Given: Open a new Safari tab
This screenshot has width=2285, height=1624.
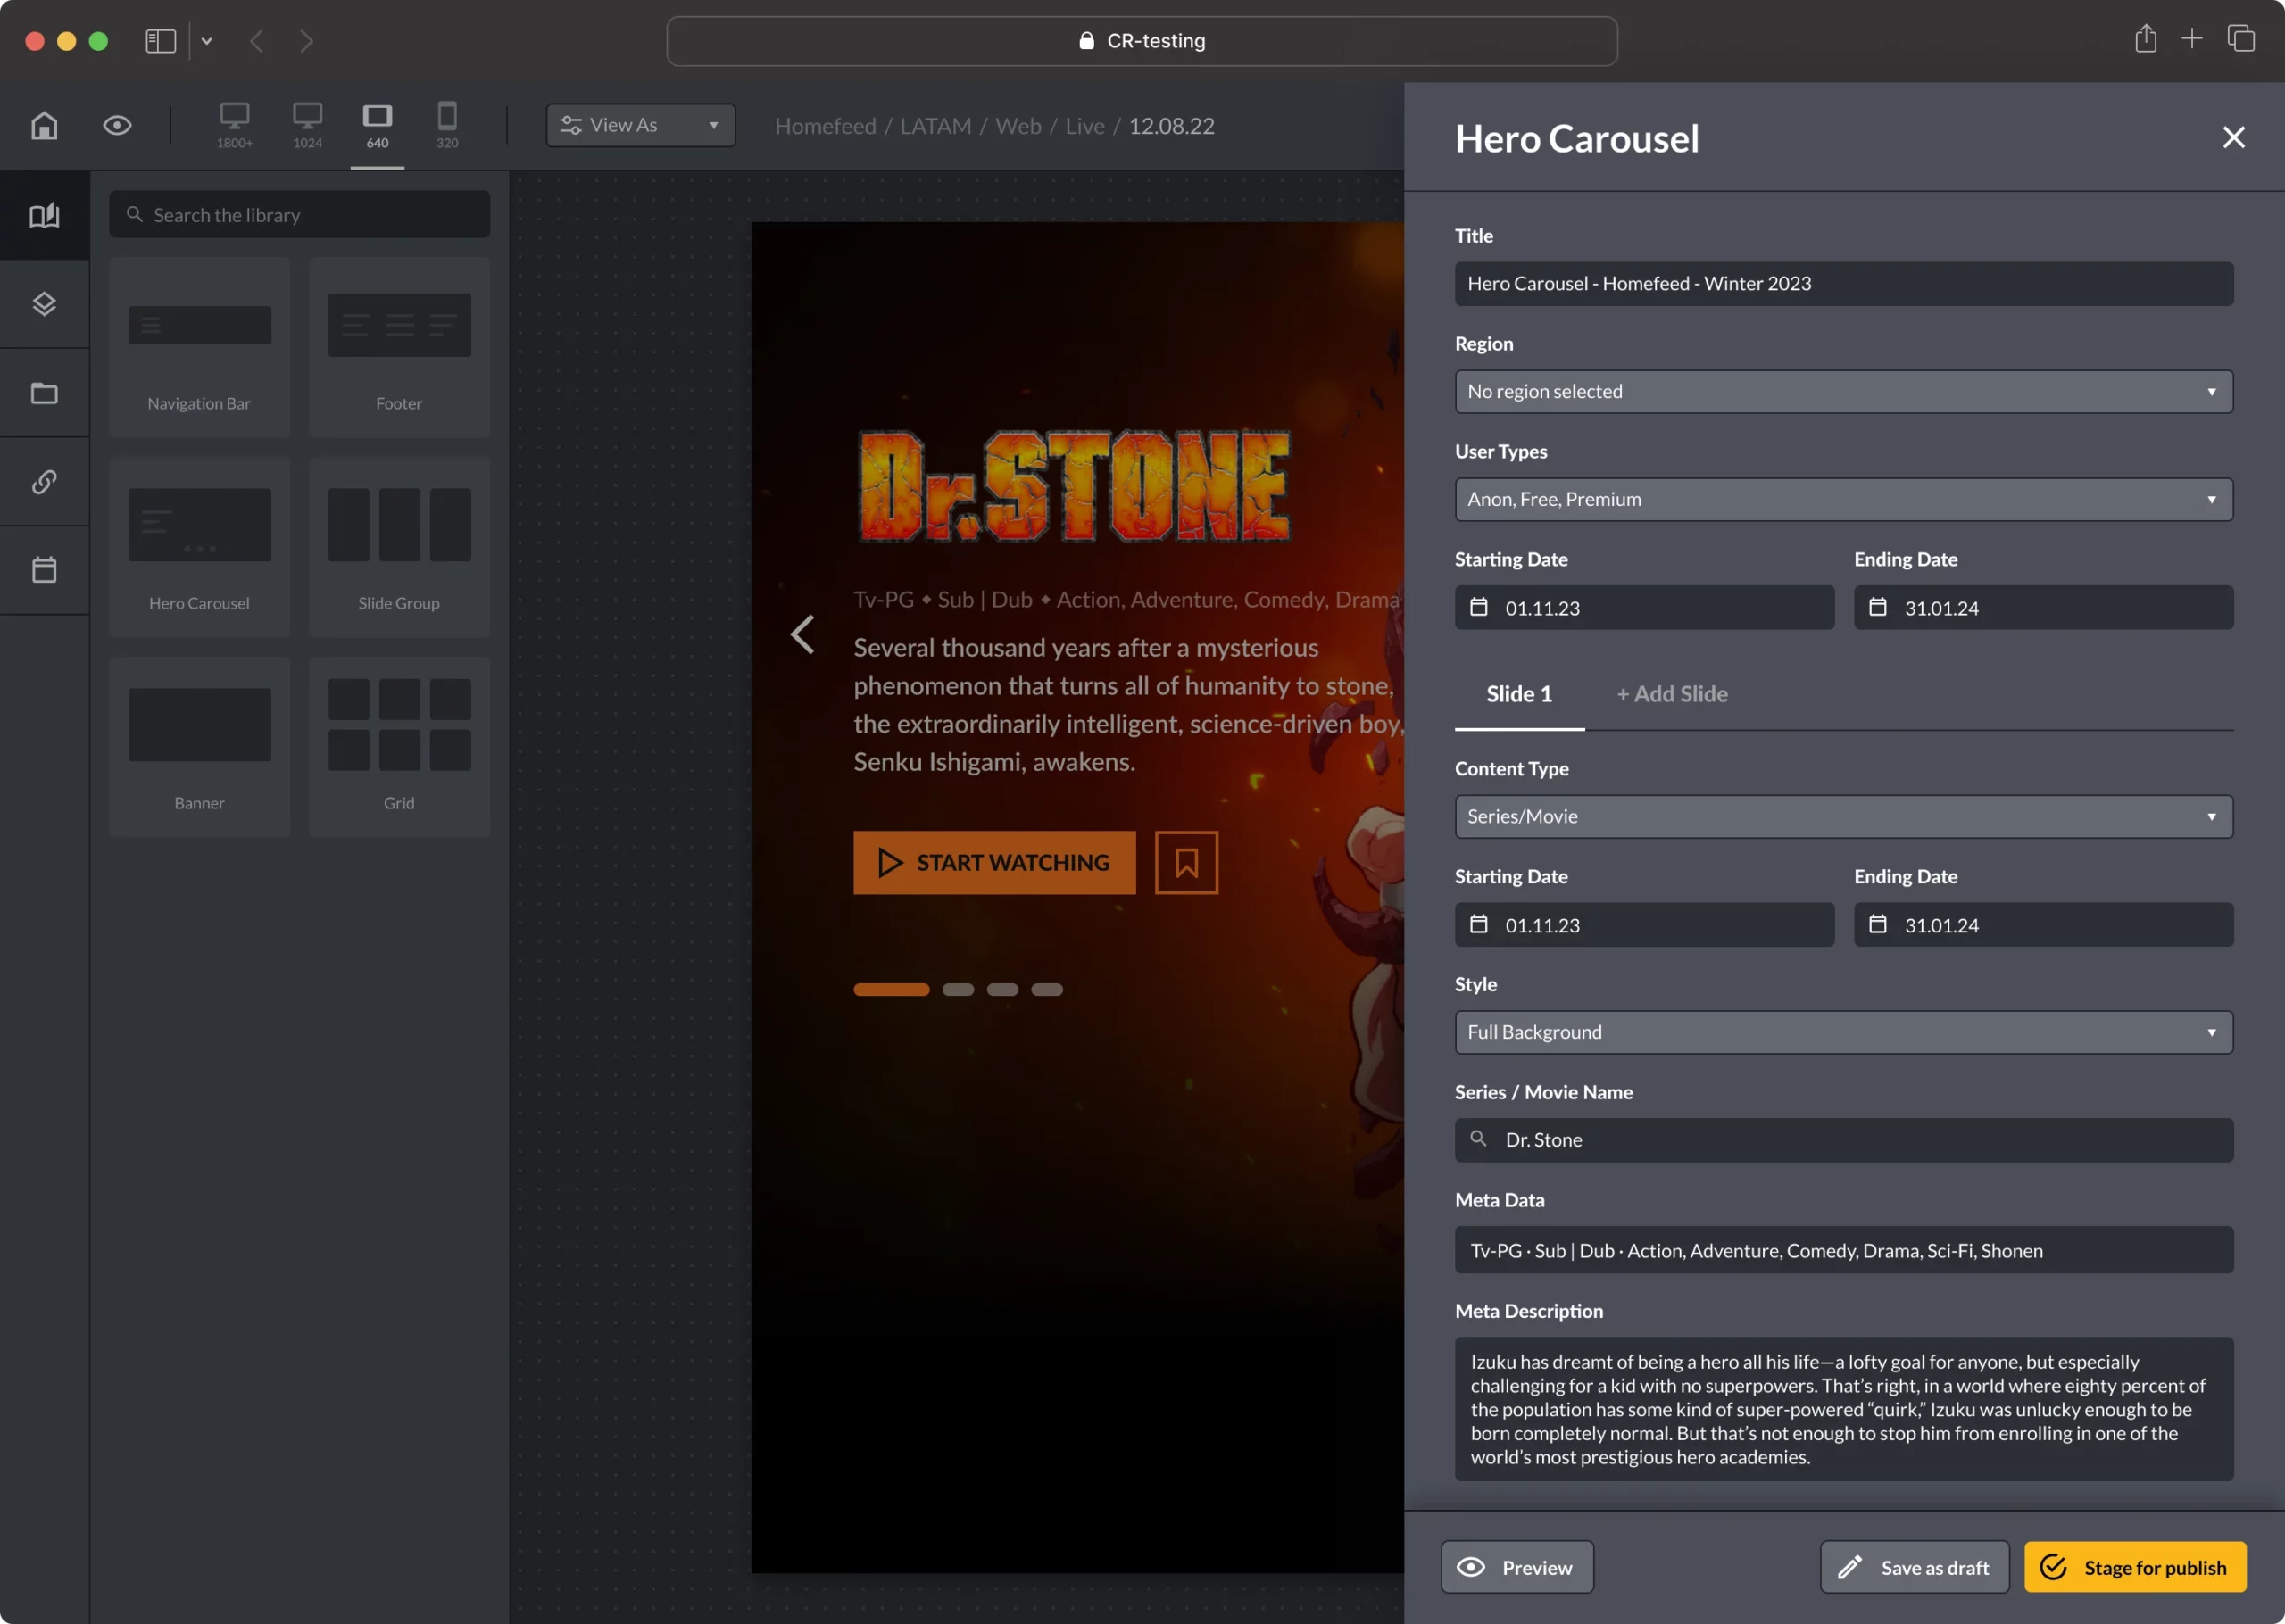Looking at the screenshot, I should tap(2191, 39).
